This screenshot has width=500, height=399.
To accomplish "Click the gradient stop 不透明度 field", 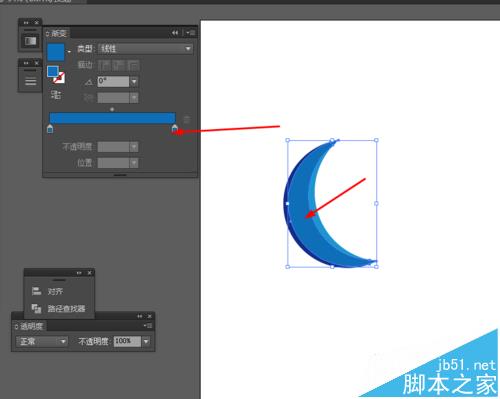I will pyautogui.click(x=113, y=147).
